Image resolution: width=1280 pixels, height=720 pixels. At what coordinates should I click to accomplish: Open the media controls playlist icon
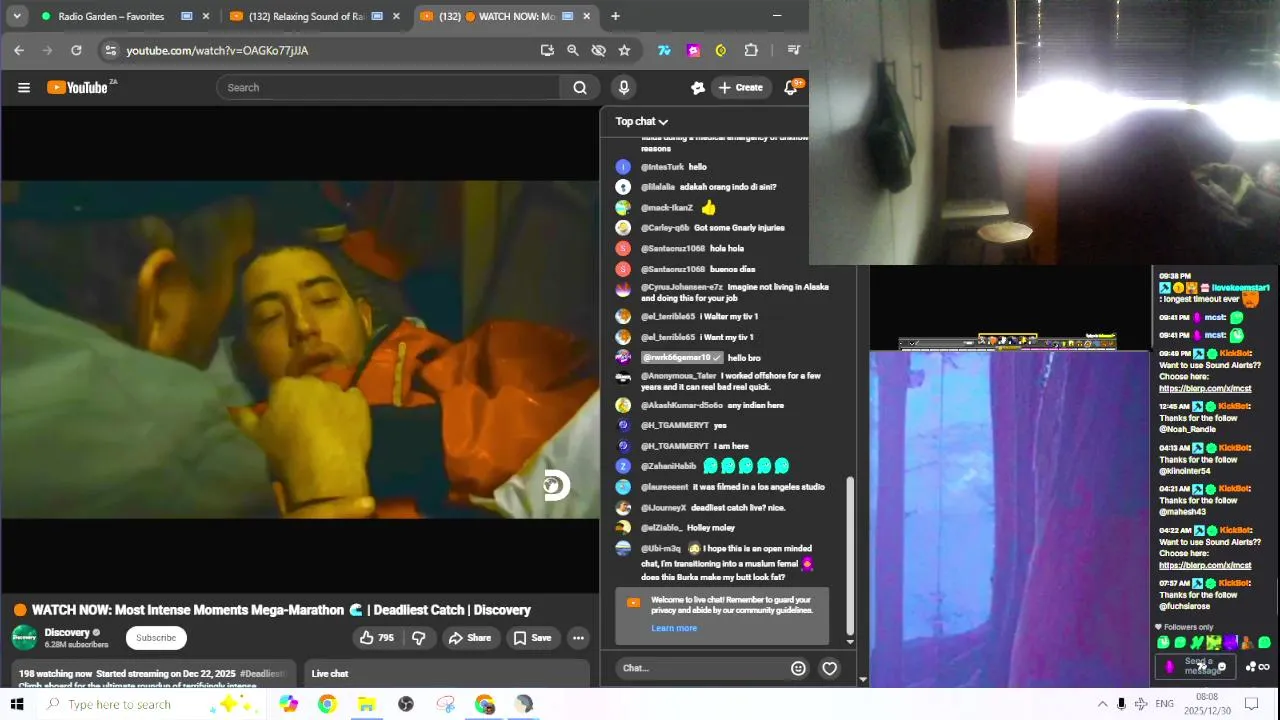click(794, 50)
